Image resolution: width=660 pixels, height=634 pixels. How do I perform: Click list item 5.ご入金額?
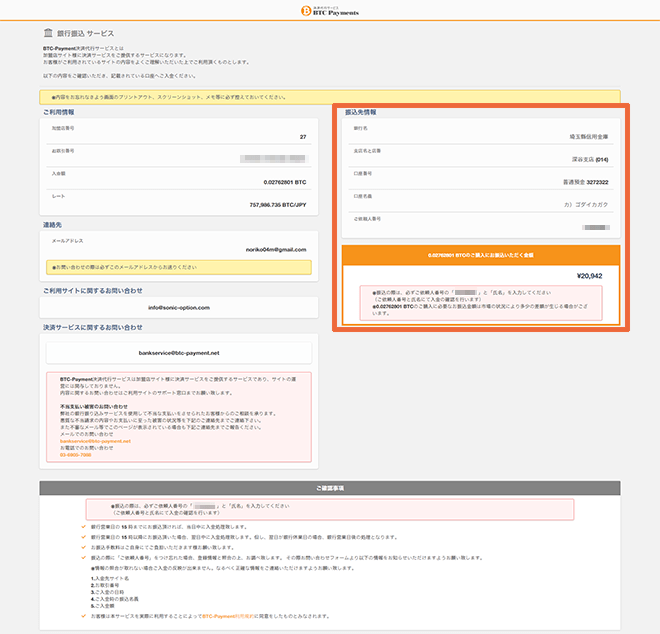click(103, 606)
